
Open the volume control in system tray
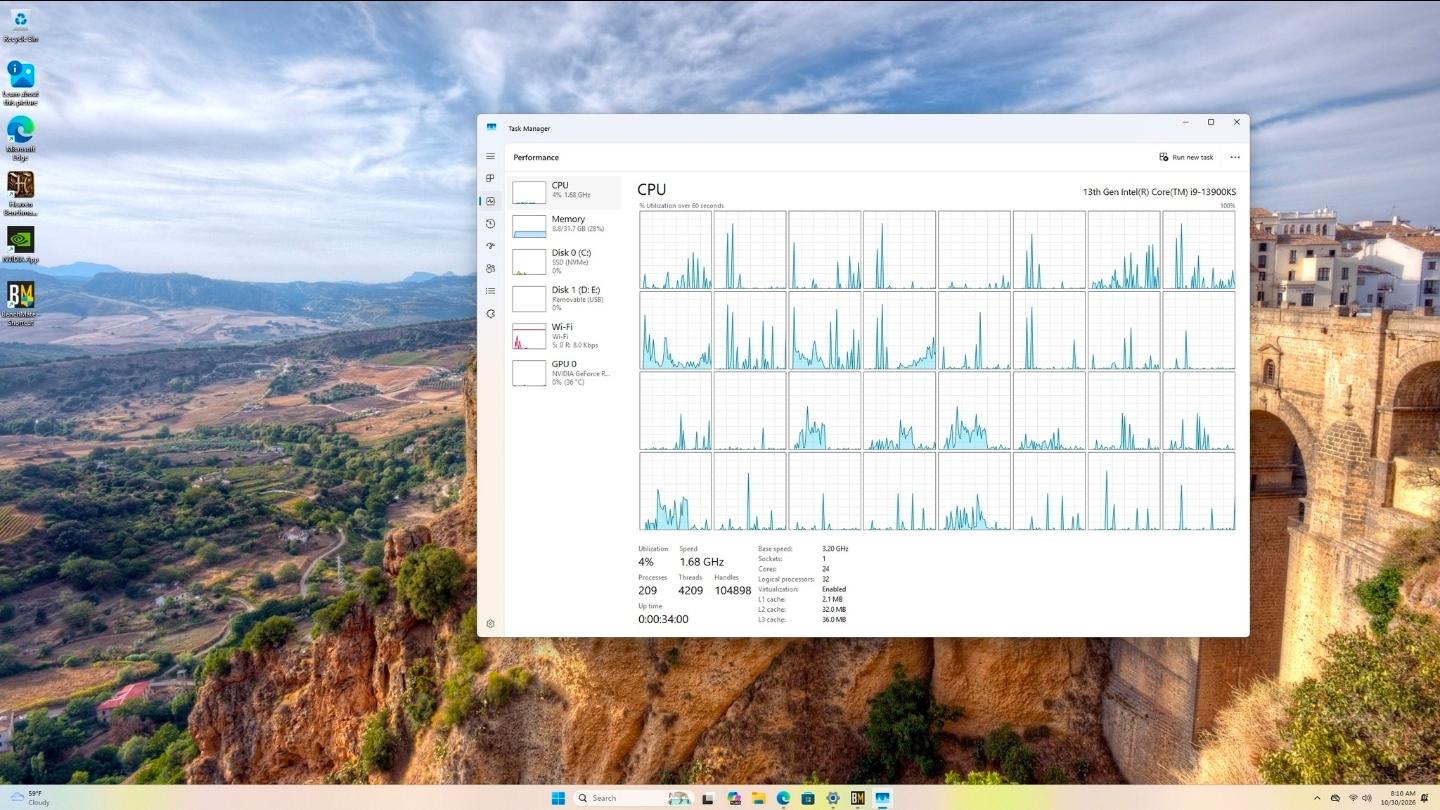[x=1368, y=798]
